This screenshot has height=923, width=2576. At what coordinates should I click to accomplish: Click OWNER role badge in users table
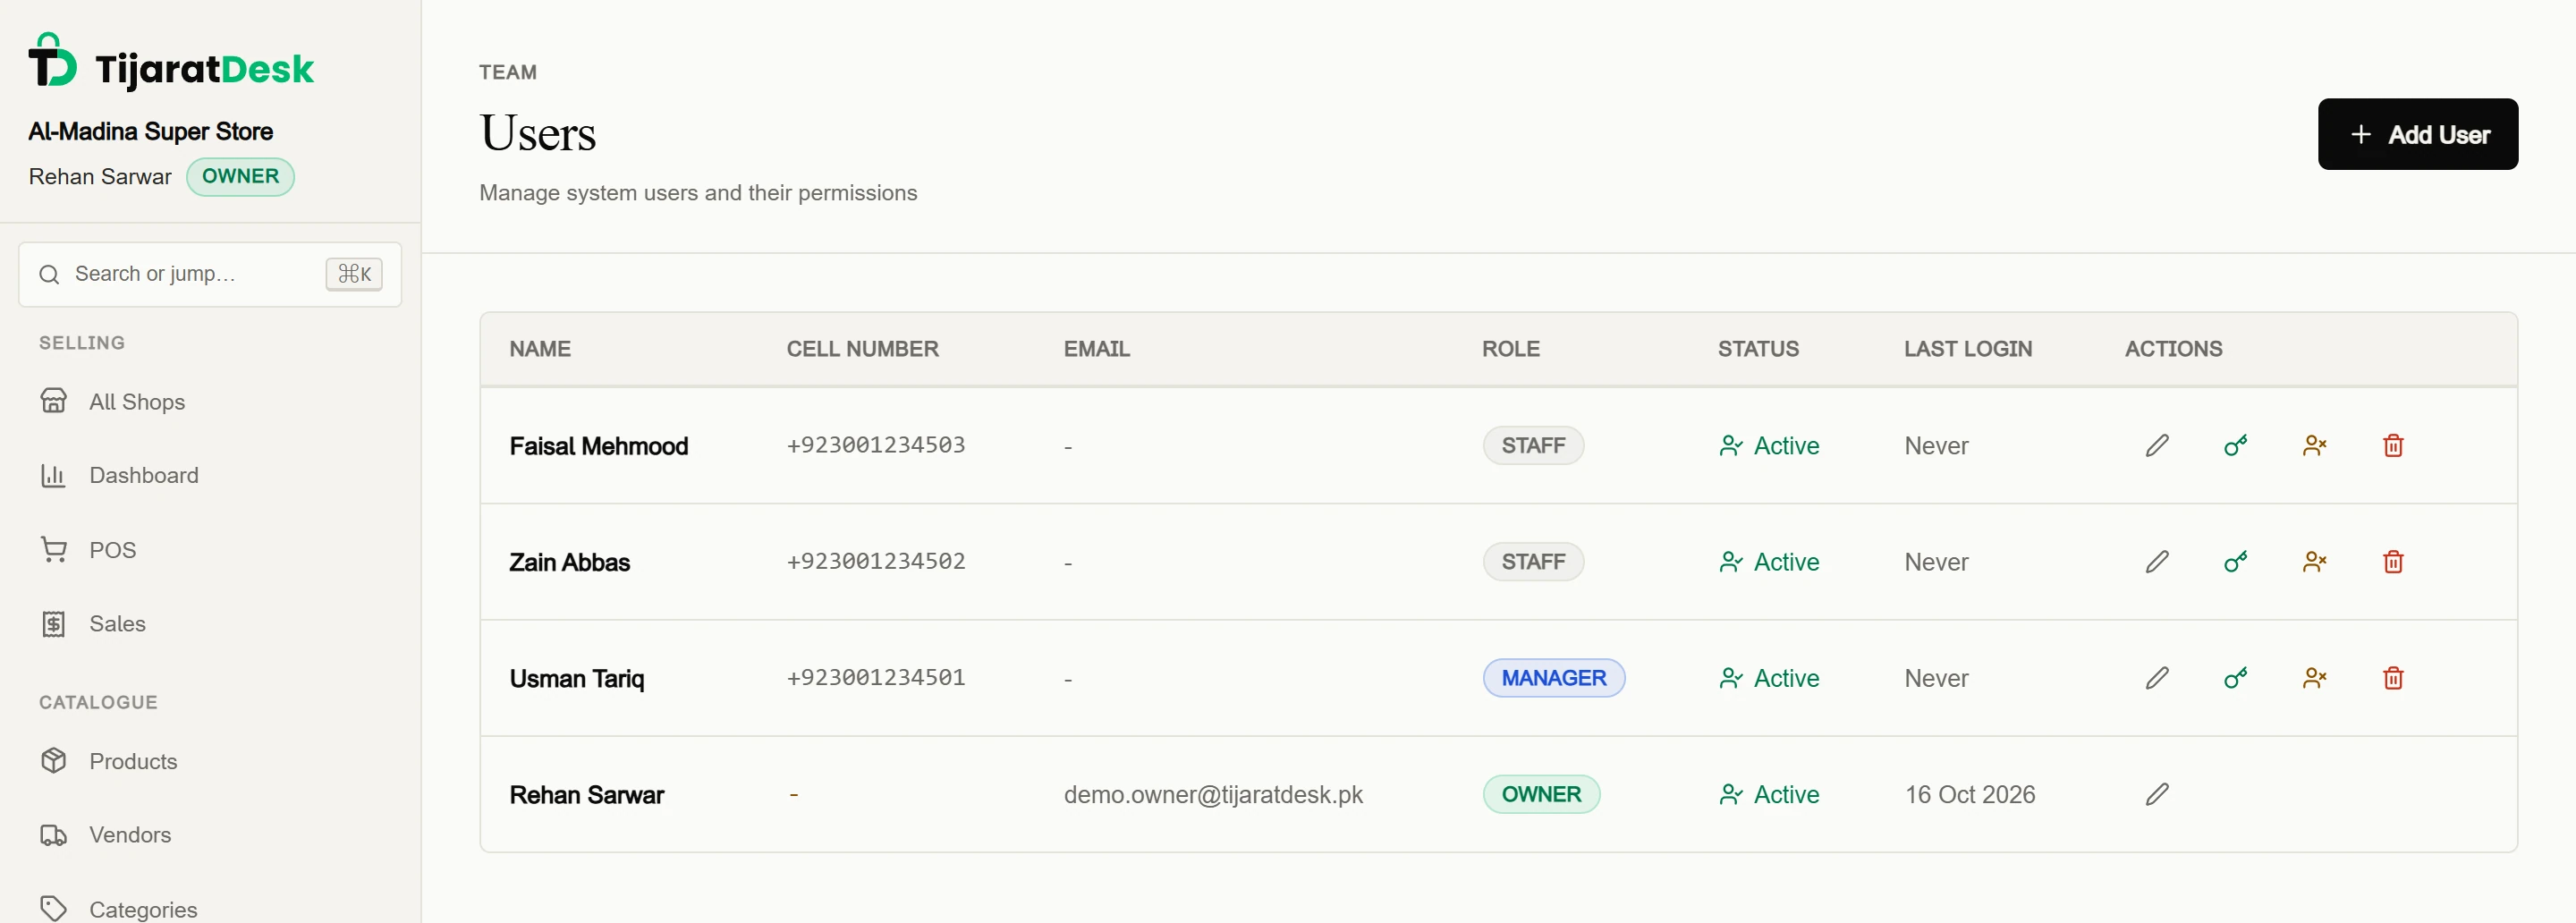(1541, 794)
